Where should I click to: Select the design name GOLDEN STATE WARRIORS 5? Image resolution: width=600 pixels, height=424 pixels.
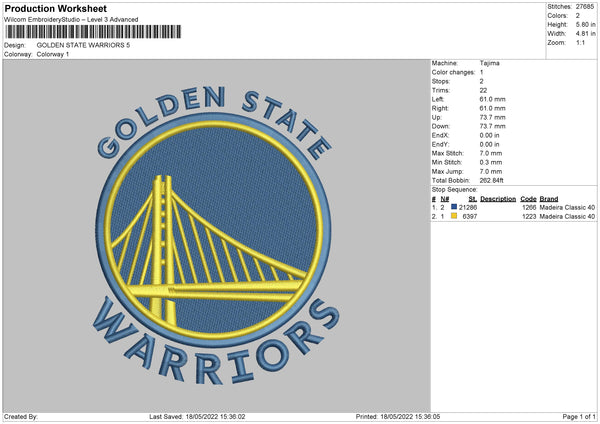[x=83, y=45]
